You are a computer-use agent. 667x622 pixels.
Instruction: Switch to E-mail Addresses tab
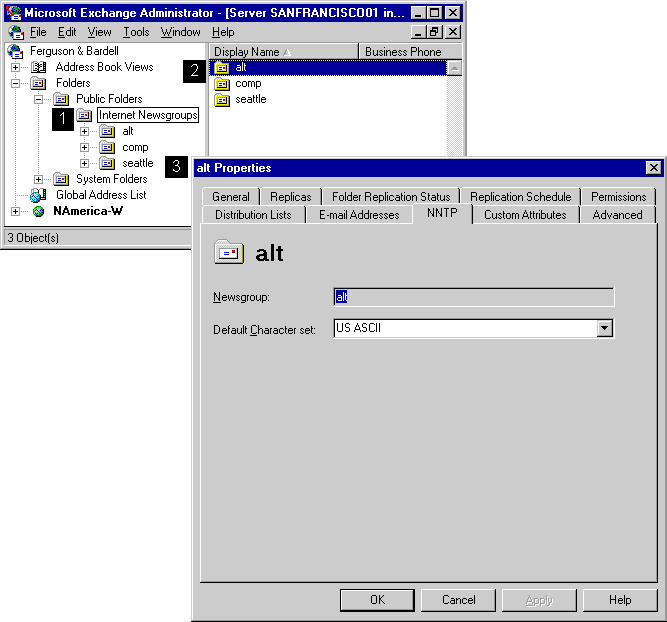(x=359, y=215)
